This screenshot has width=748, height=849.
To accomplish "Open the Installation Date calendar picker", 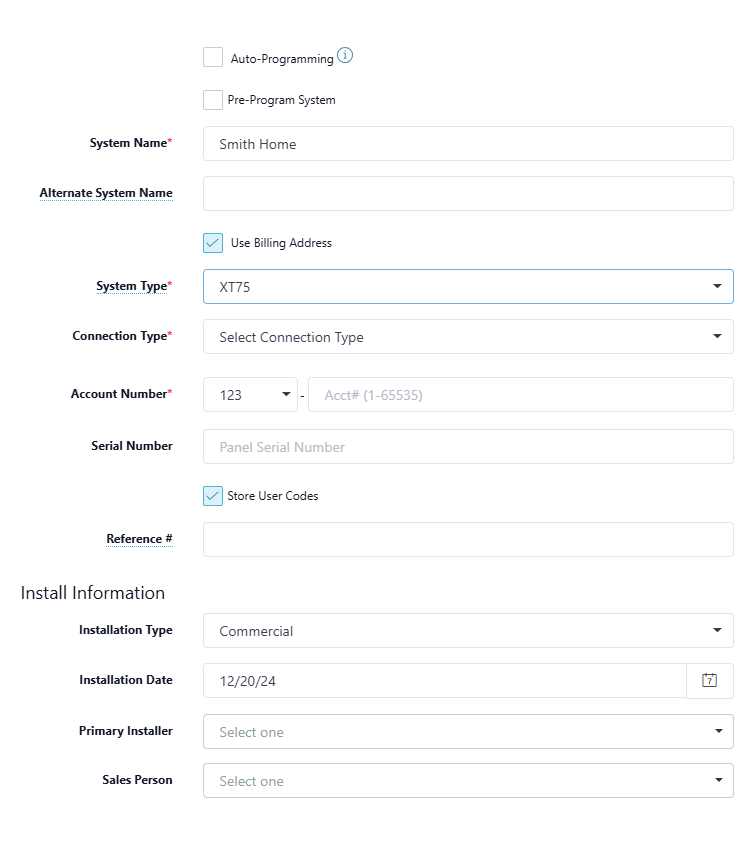I will tap(710, 680).
